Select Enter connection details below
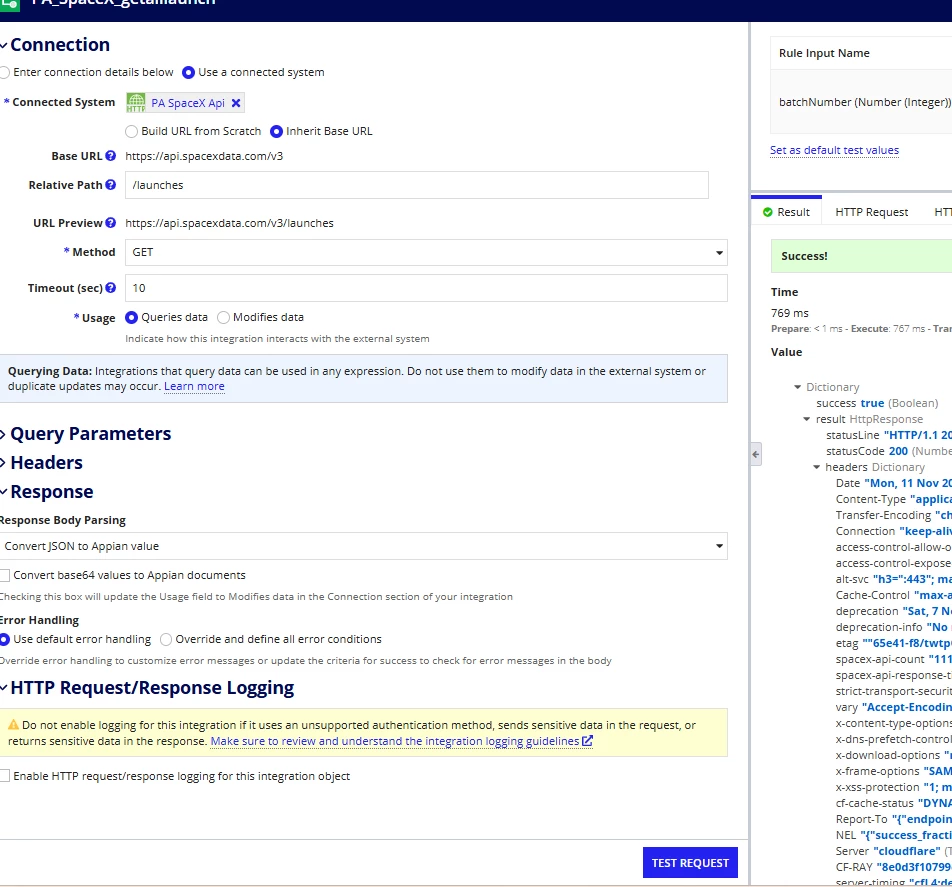Screen dimensions: 952x887 click(x=5, y=72)
